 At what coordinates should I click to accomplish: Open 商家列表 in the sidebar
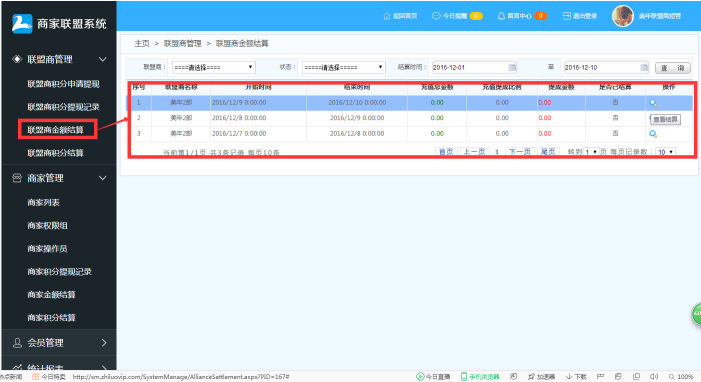coord(43,203)
